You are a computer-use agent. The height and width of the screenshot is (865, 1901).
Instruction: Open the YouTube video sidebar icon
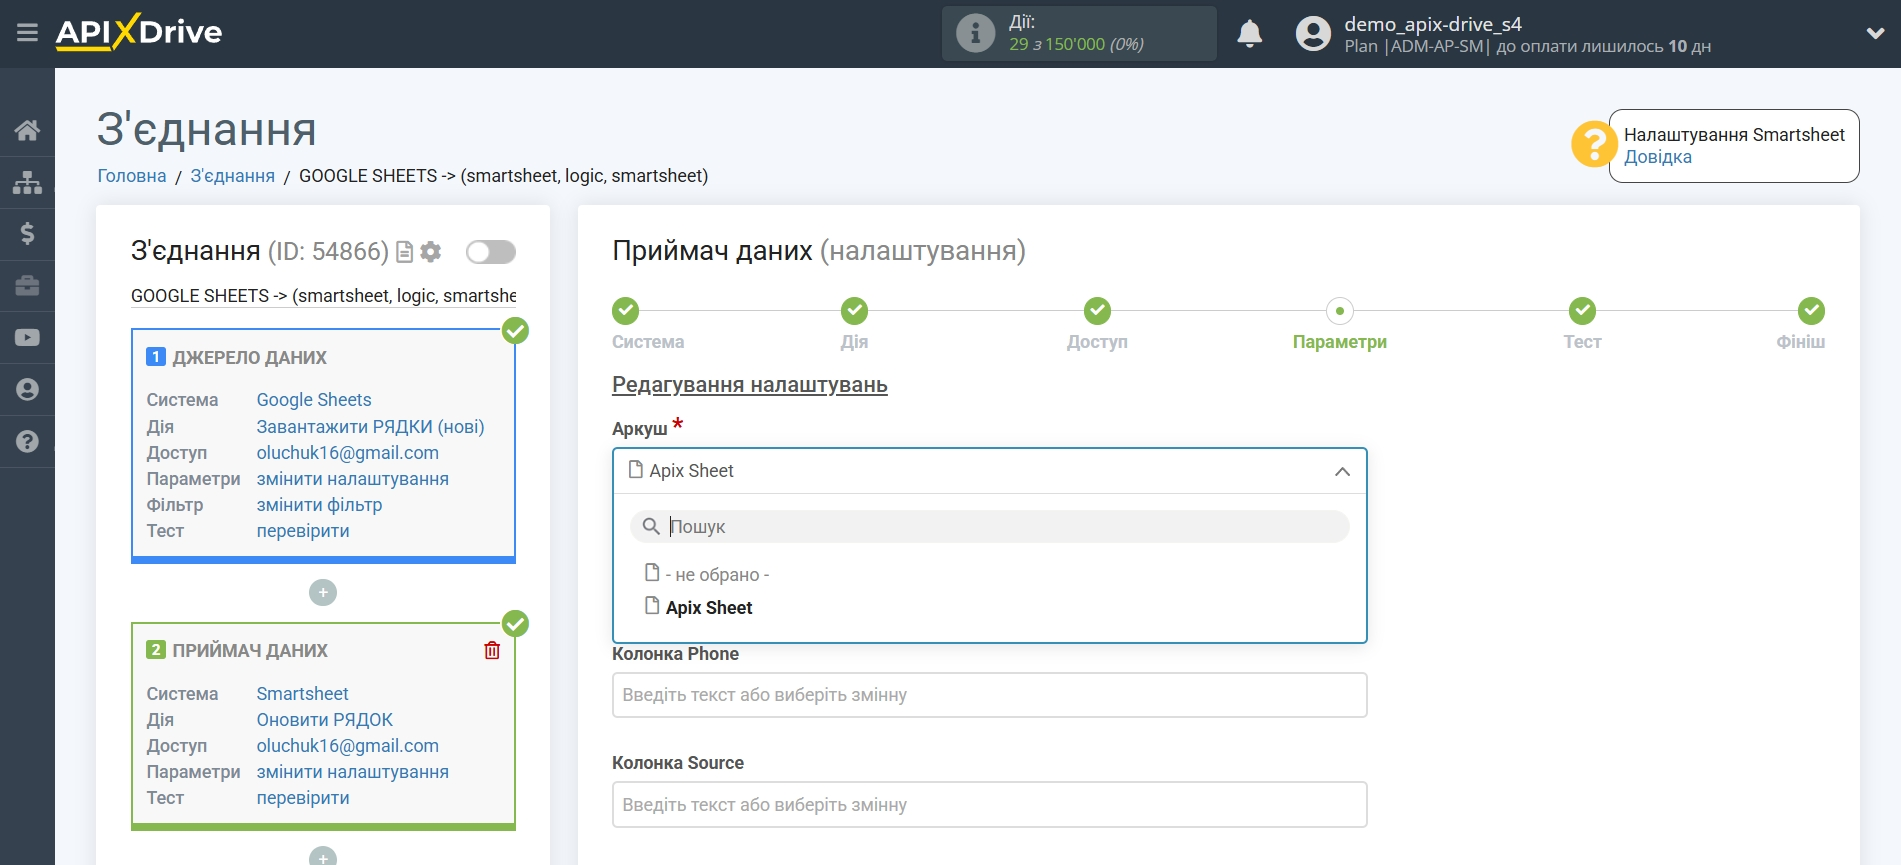pyautogui.click(x=27, y=338)
